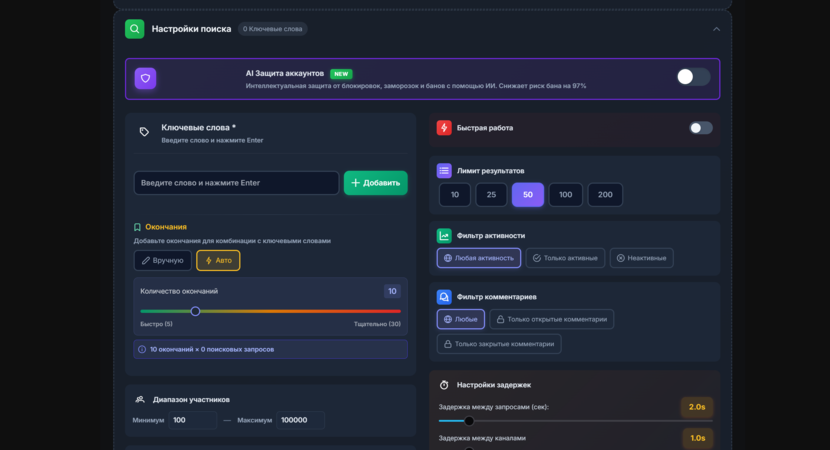Click the purple shield AI protection icon
This screenshot has width=830, height=450.
point(145,79)
